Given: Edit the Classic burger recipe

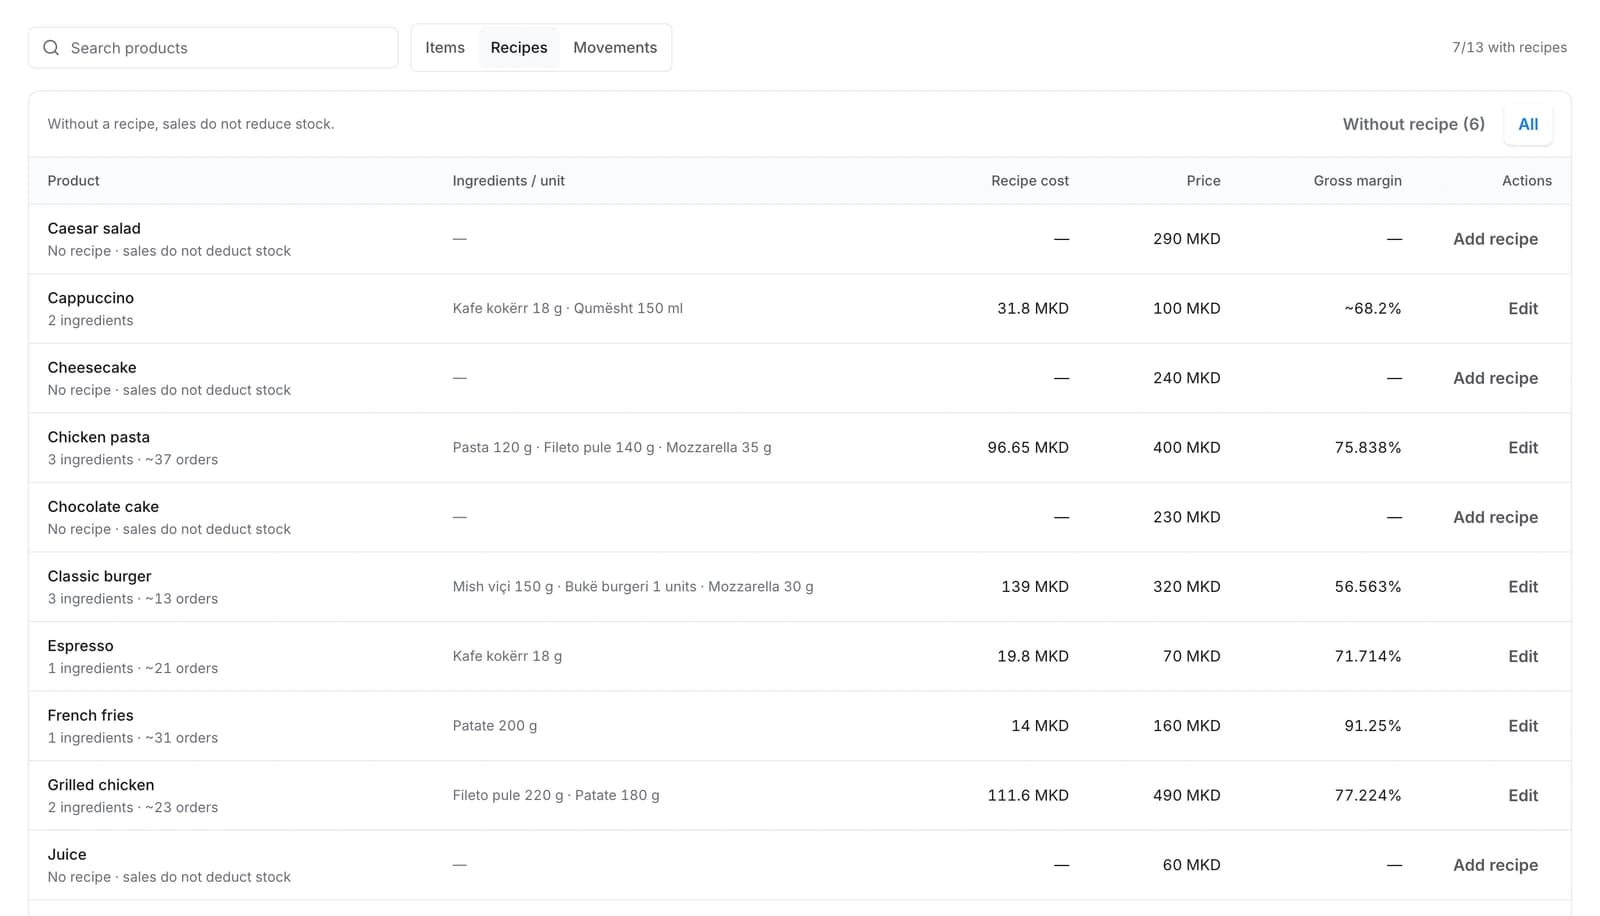Looking at the screenshot, I should coord(1523,587).
